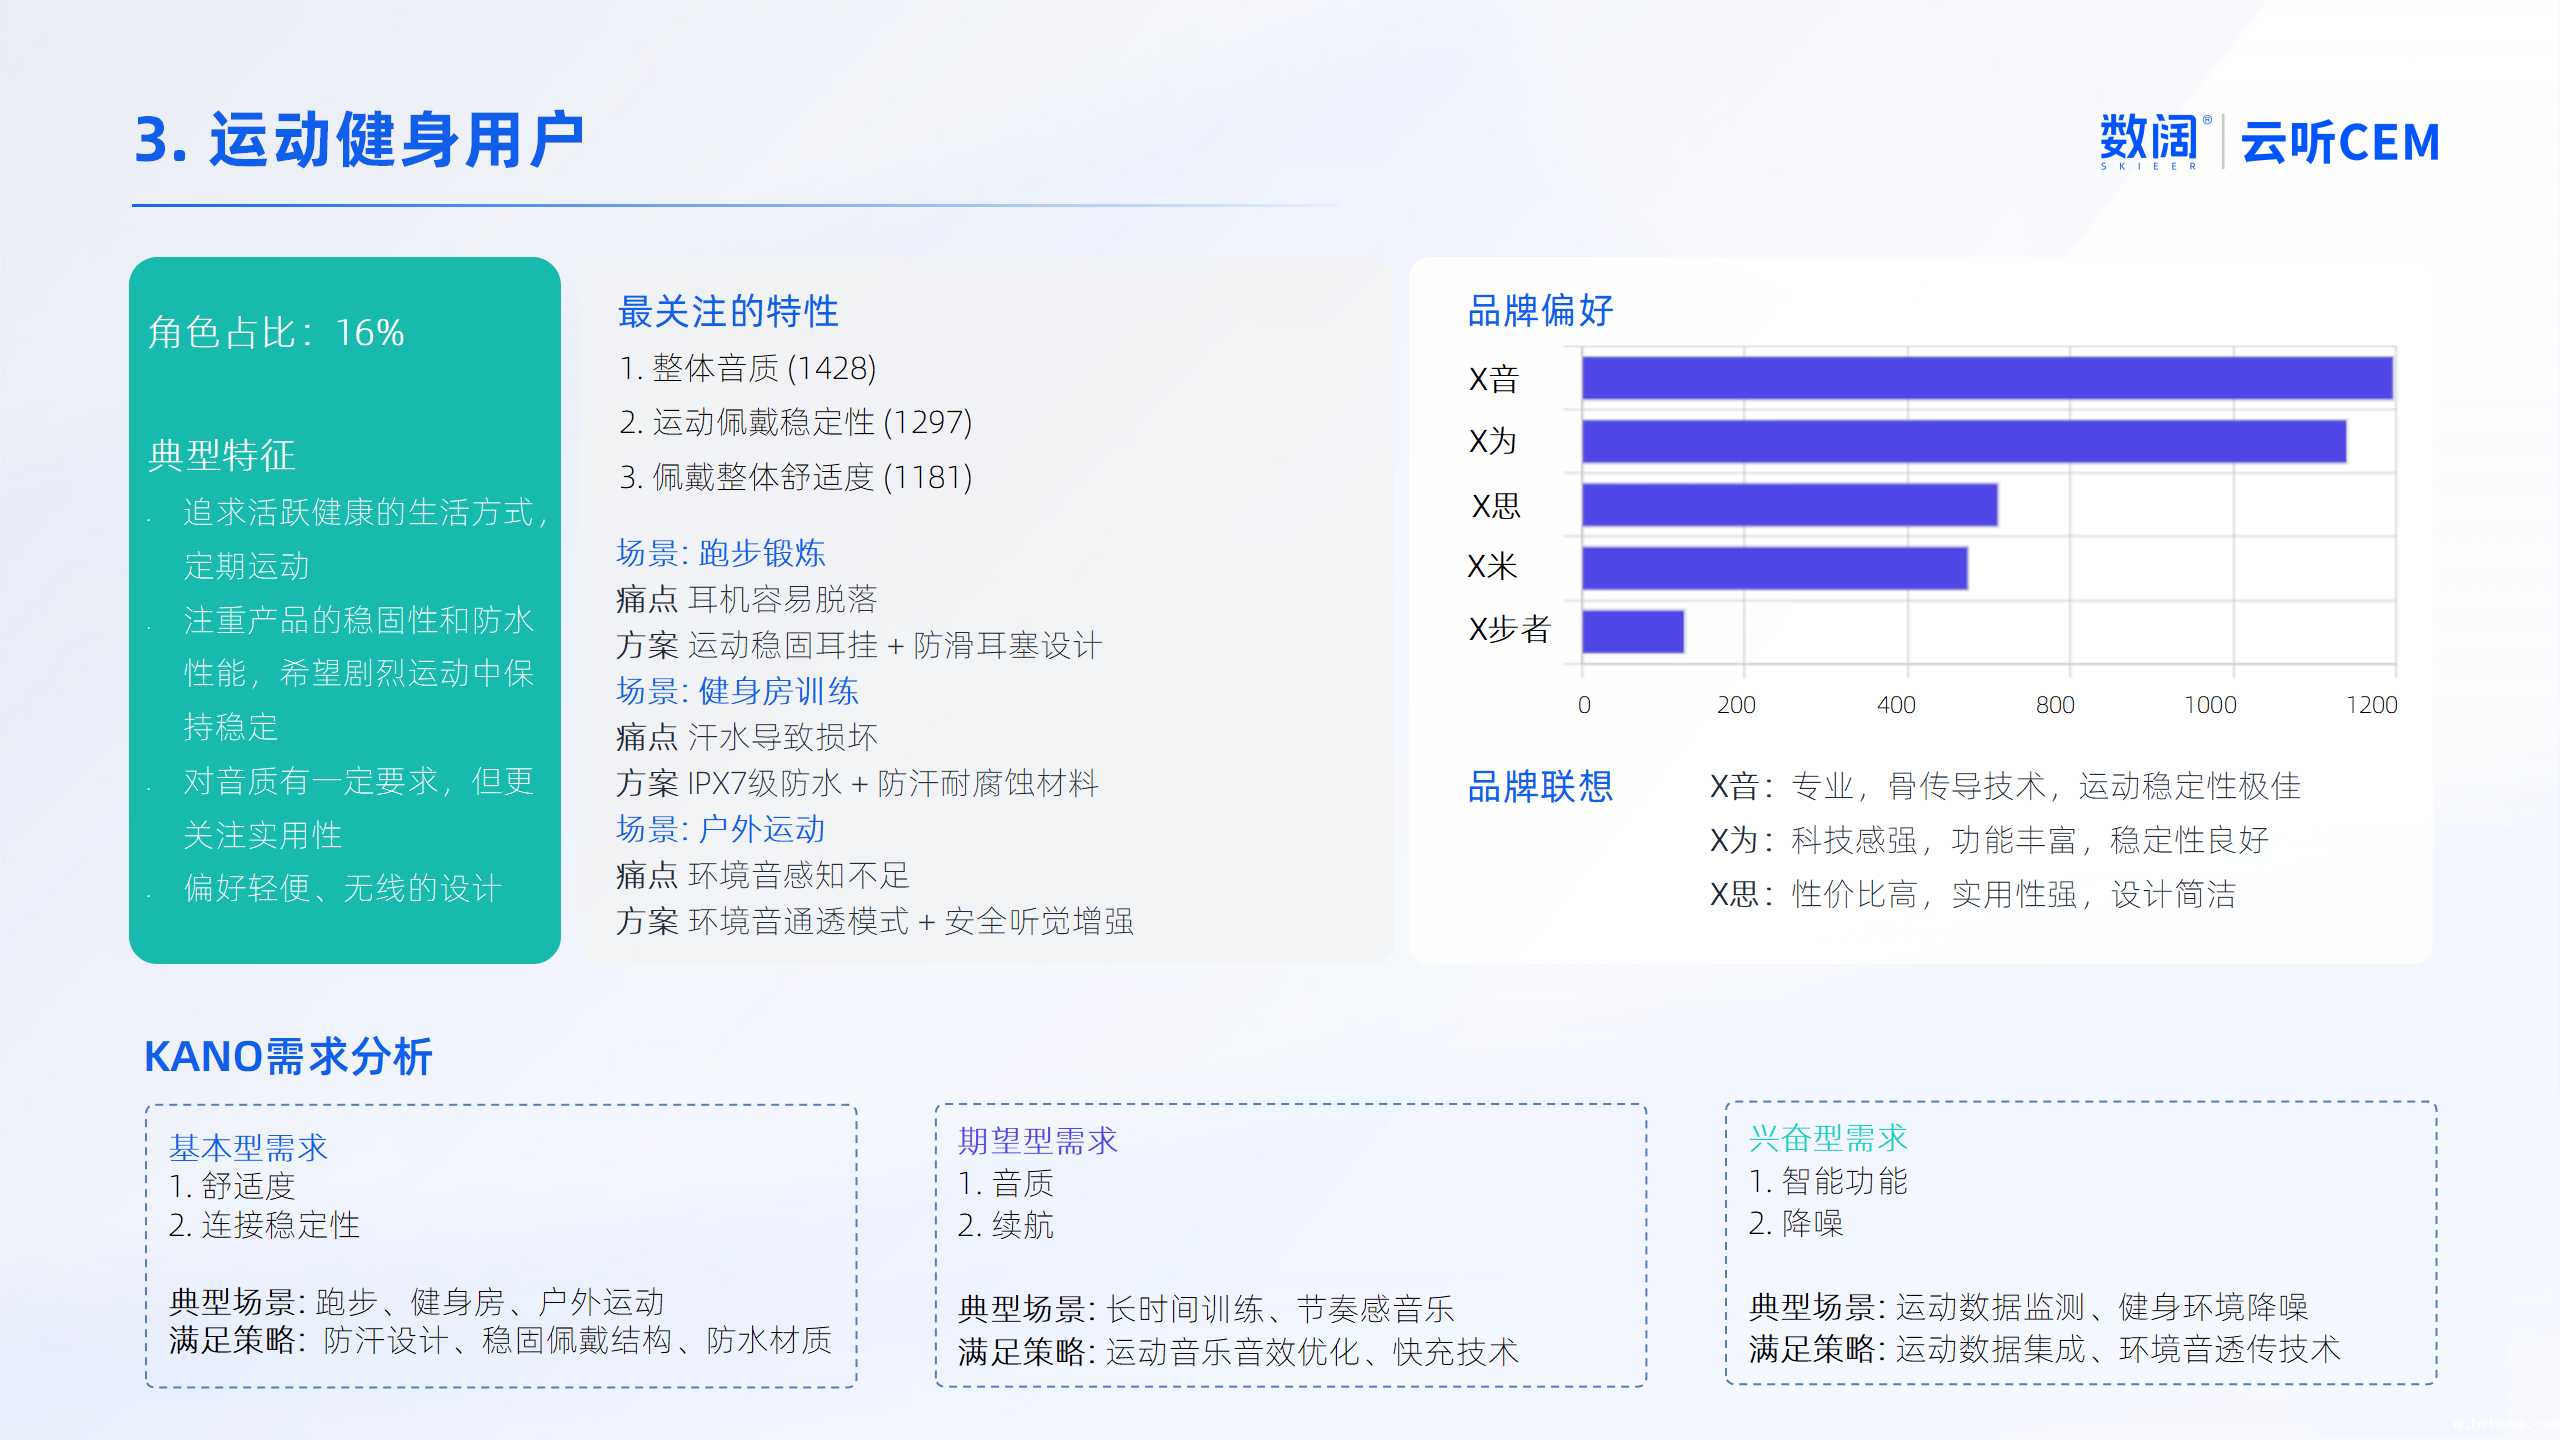Viewport: 2560px width, 1440px height.
Task: Click the 品牌联想 heading
Action: 1540,787
